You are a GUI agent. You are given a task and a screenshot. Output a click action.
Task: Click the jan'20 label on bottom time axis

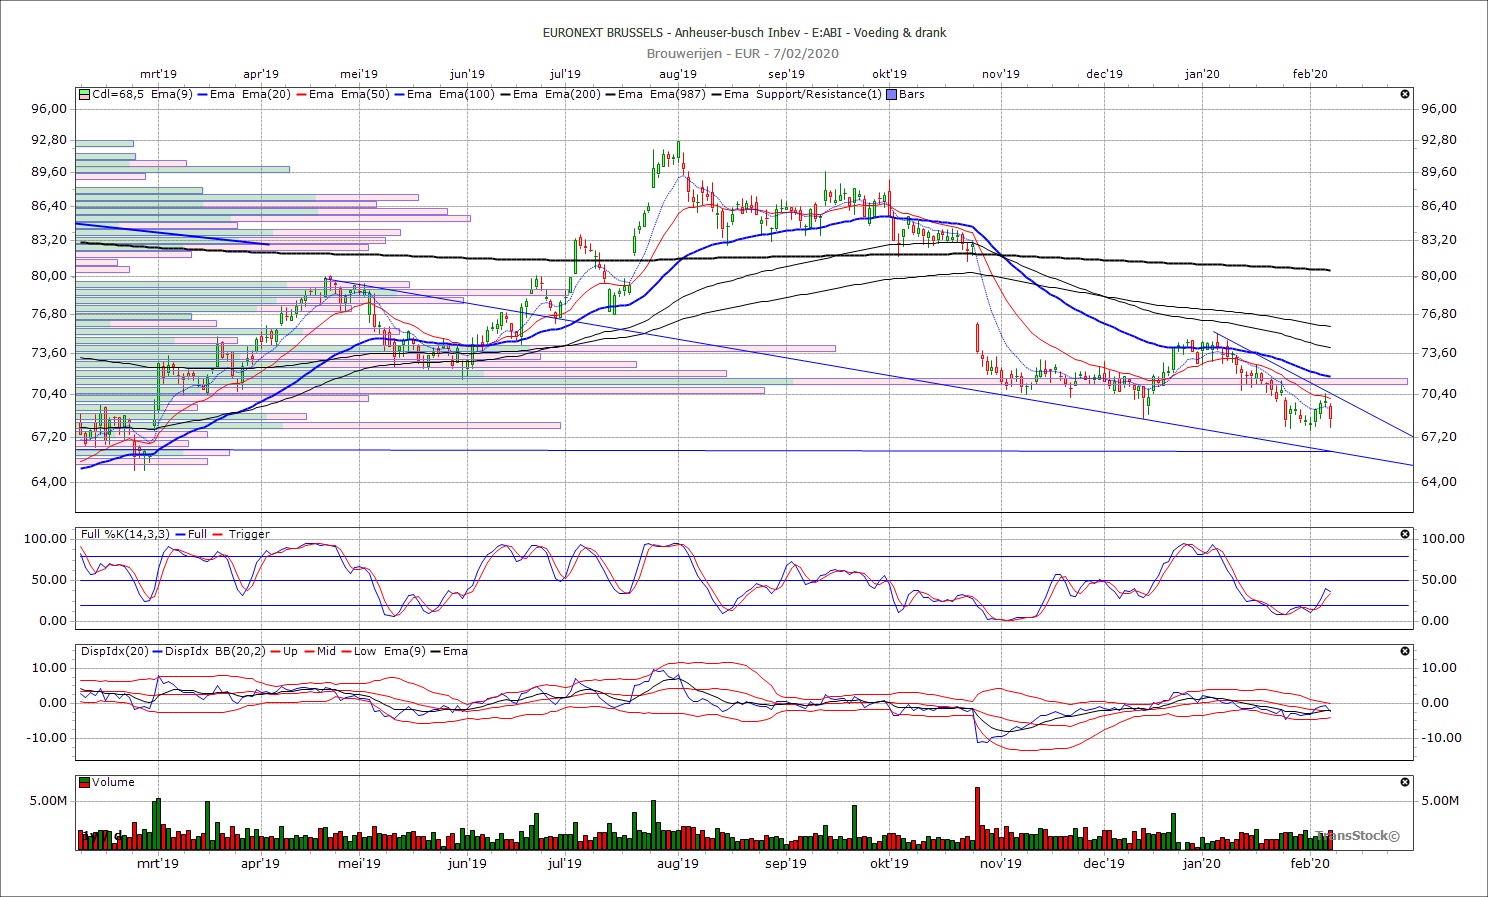(x=1202, y=863)
